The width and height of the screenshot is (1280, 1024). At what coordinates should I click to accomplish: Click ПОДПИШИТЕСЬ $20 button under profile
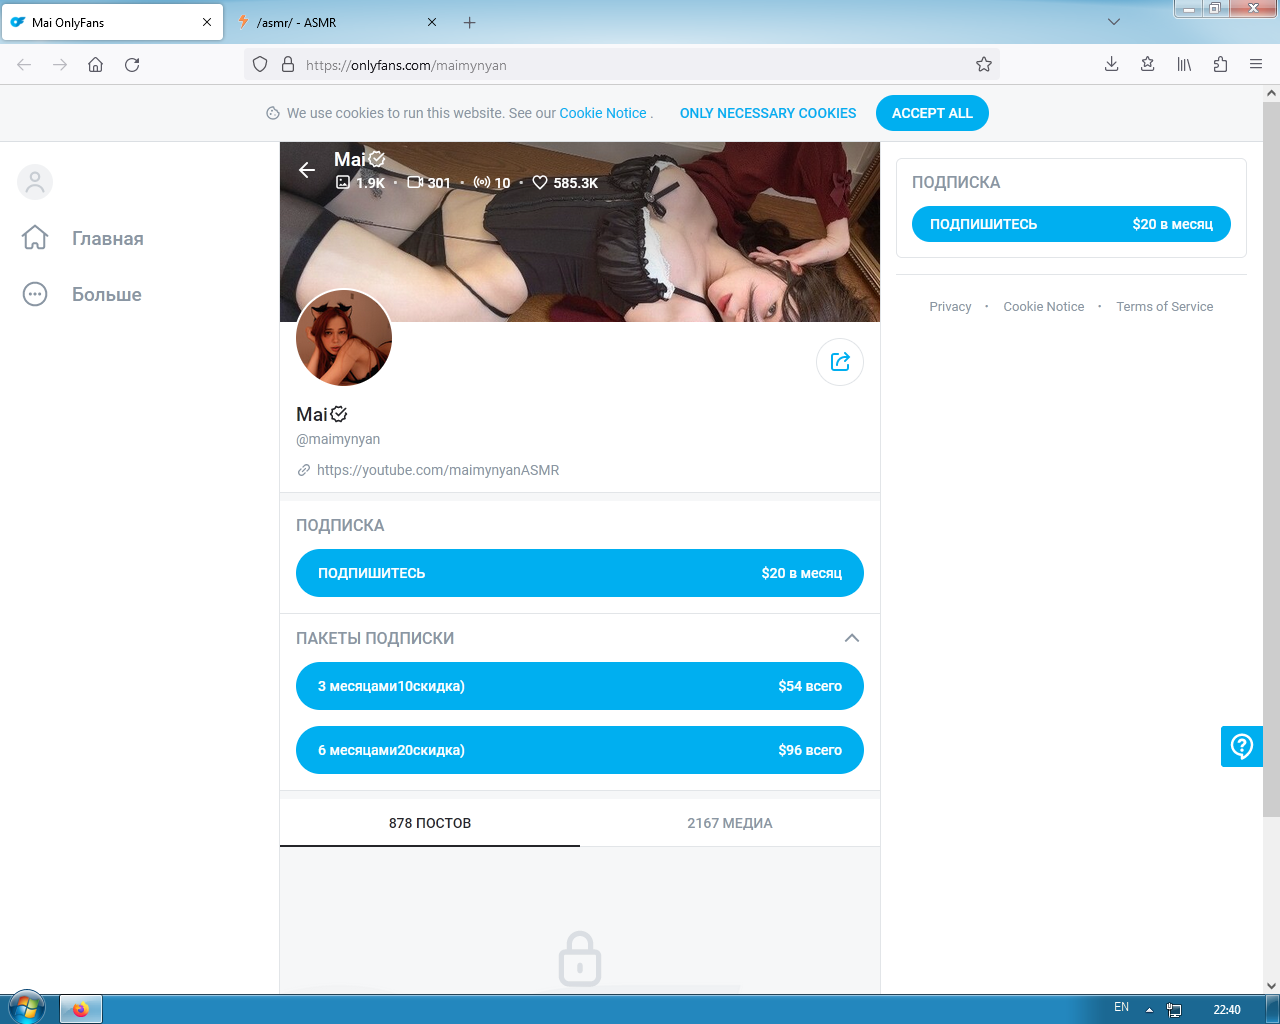tap(580, 573)
